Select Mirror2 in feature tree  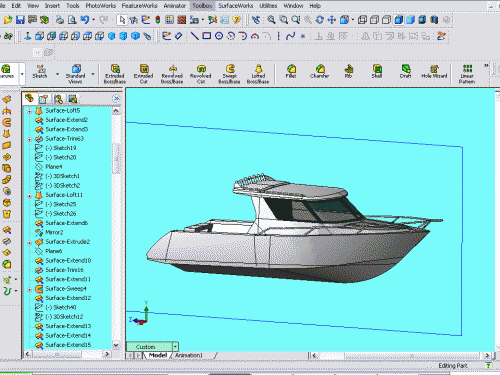[x=54, y=232]
